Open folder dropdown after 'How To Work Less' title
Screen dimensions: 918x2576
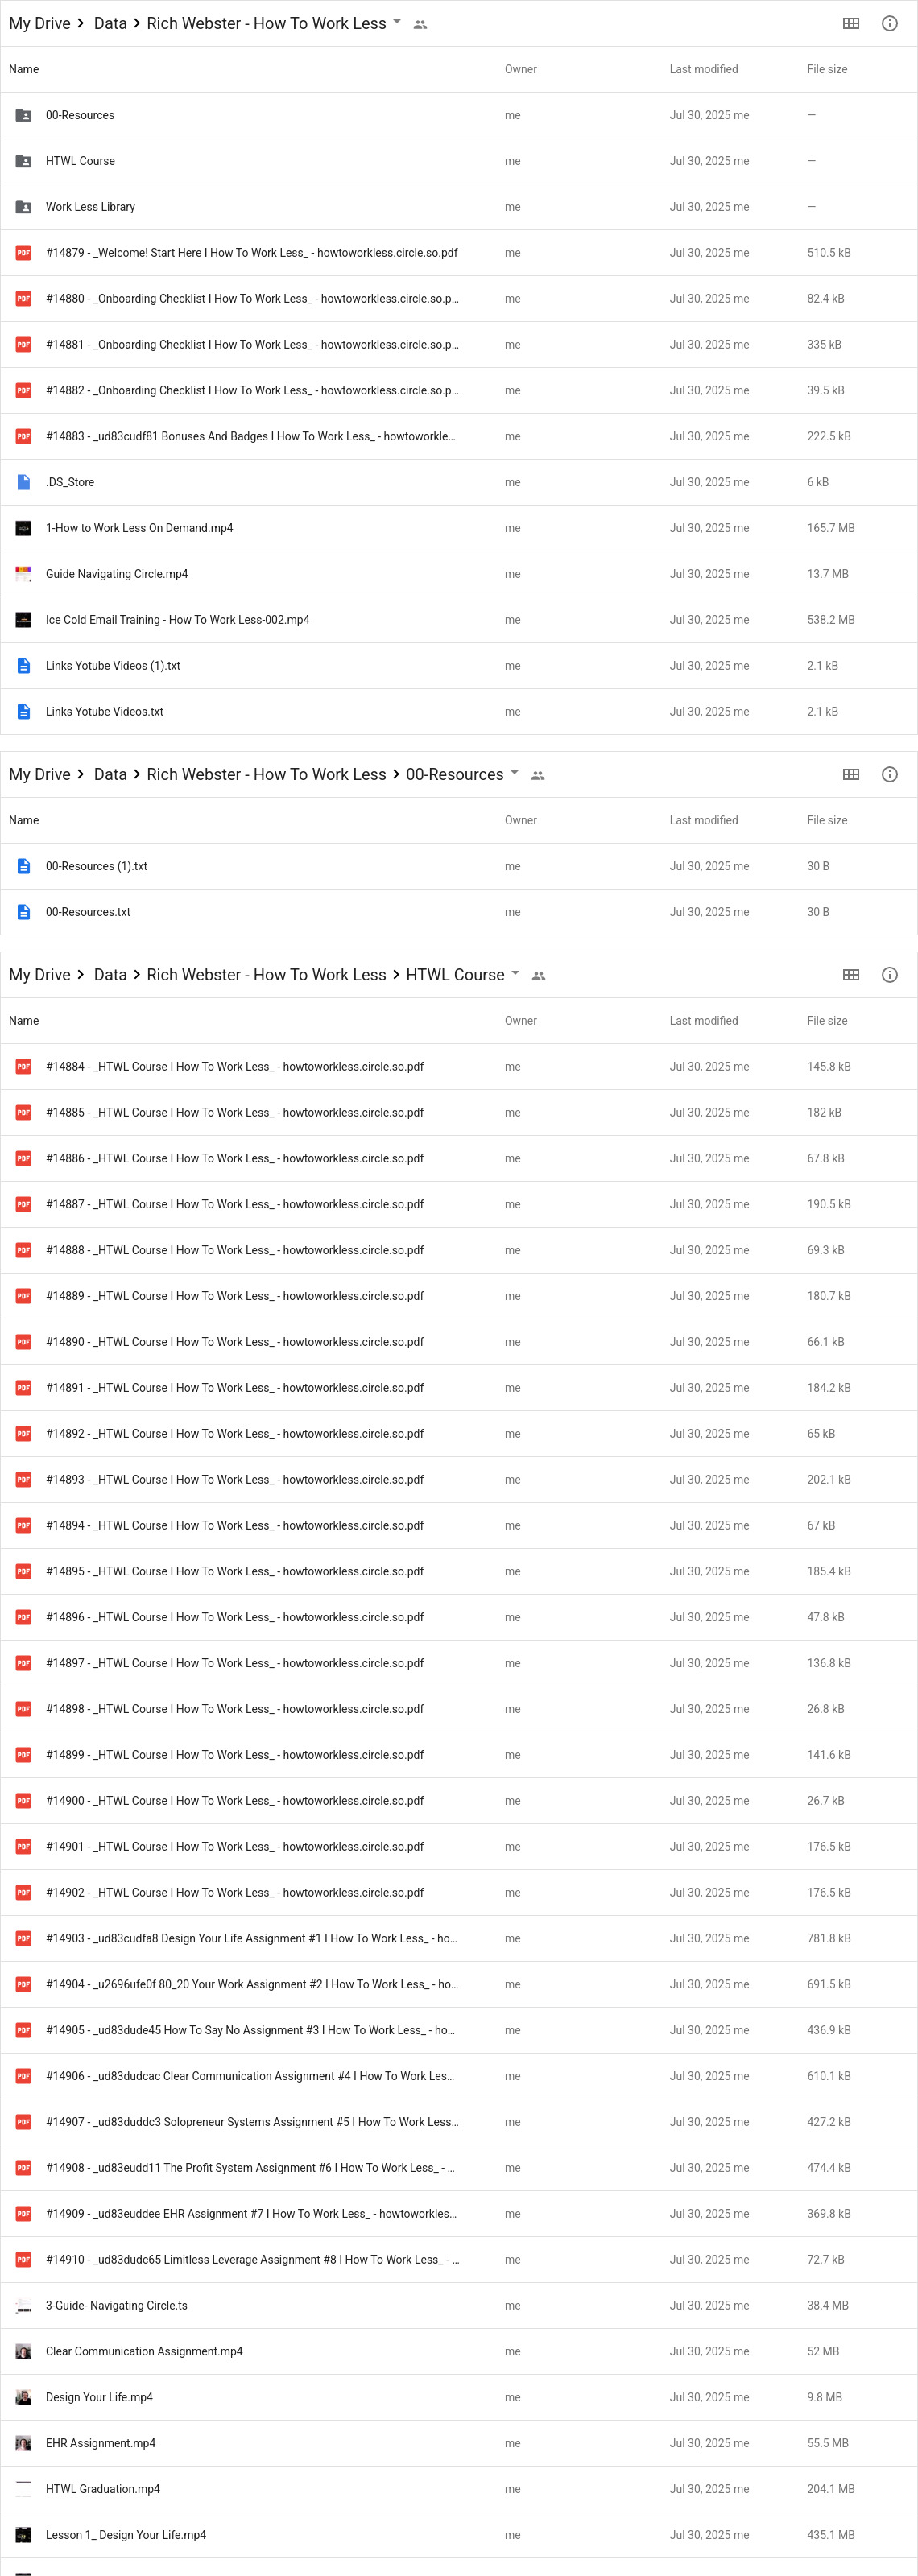[x=397, y=22]
